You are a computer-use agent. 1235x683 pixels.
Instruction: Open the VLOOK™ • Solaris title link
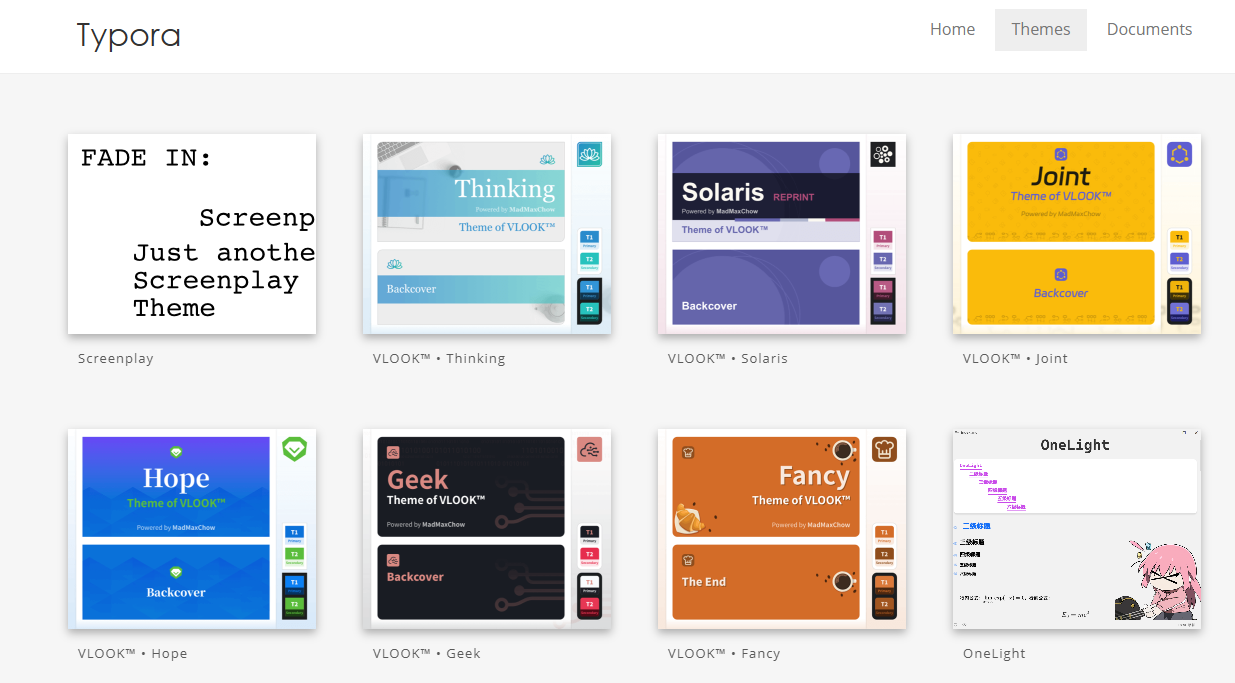click(728, 359)
